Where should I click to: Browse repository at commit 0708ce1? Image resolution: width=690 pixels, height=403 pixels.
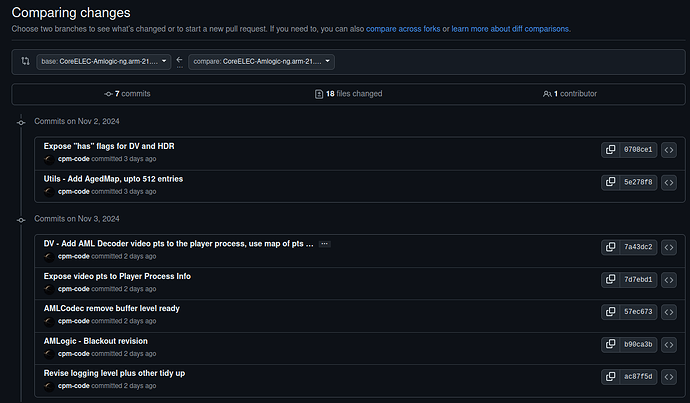(x=669, y=150)
